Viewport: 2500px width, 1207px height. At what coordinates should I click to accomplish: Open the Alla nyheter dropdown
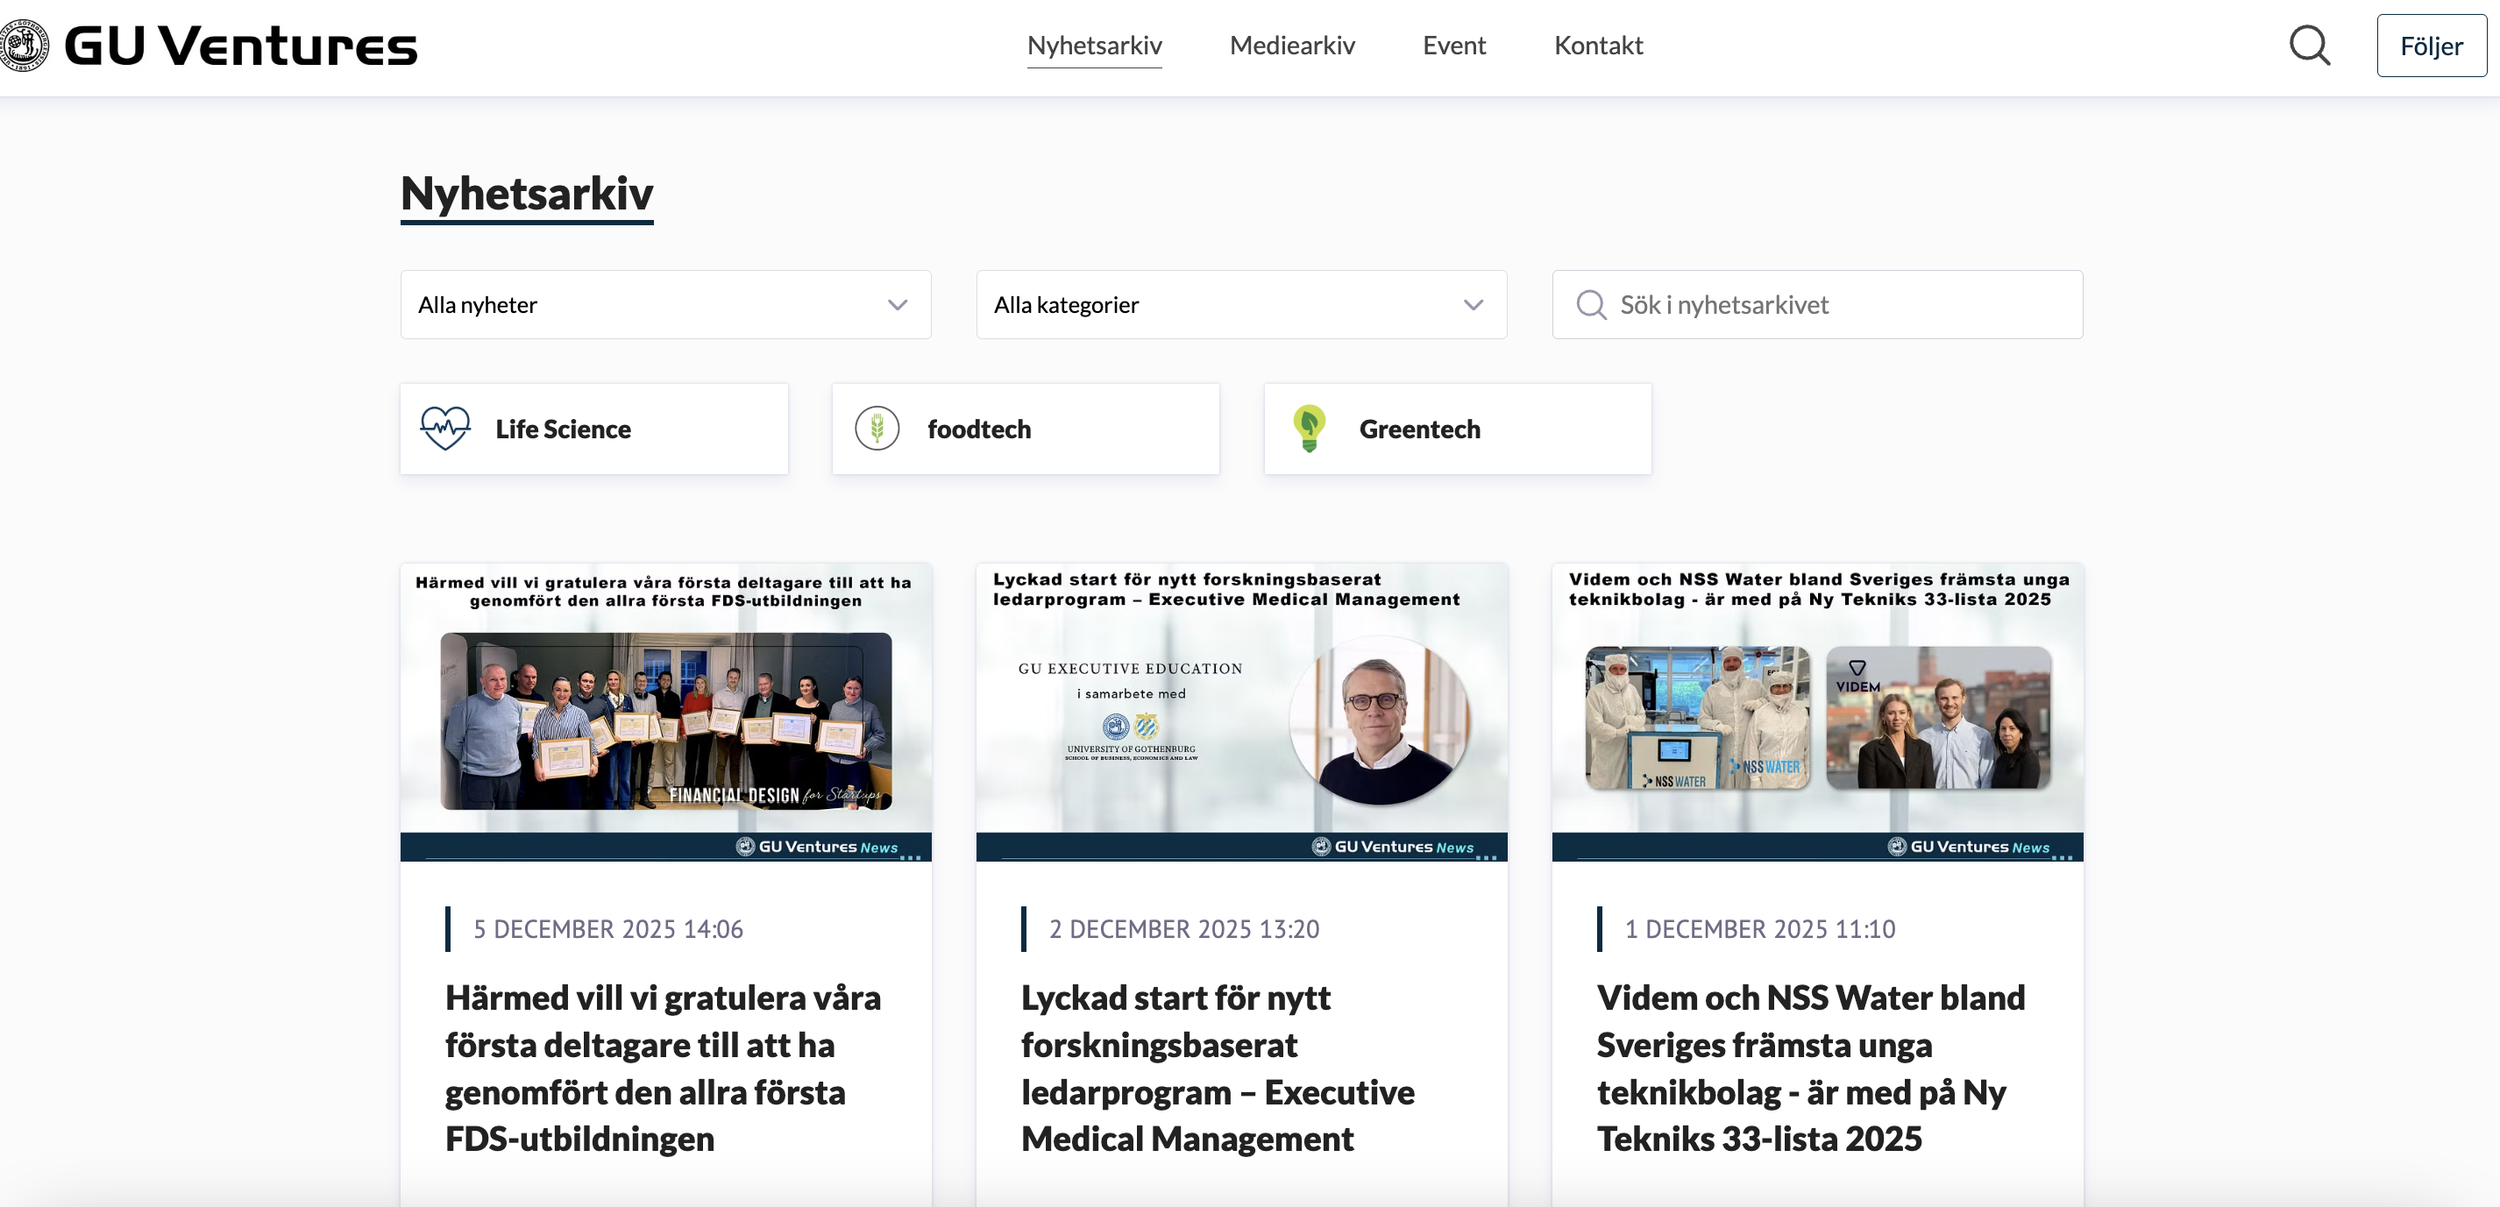tap(665, 305)
